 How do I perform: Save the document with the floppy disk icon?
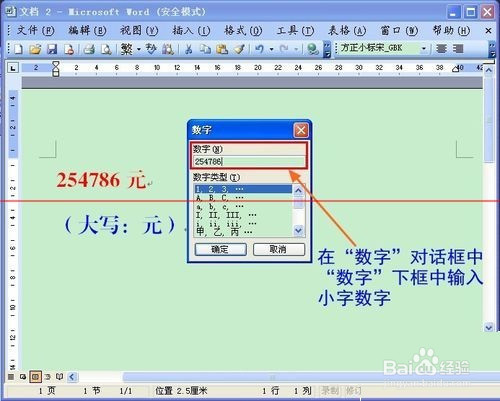click(x=52, y=49)
